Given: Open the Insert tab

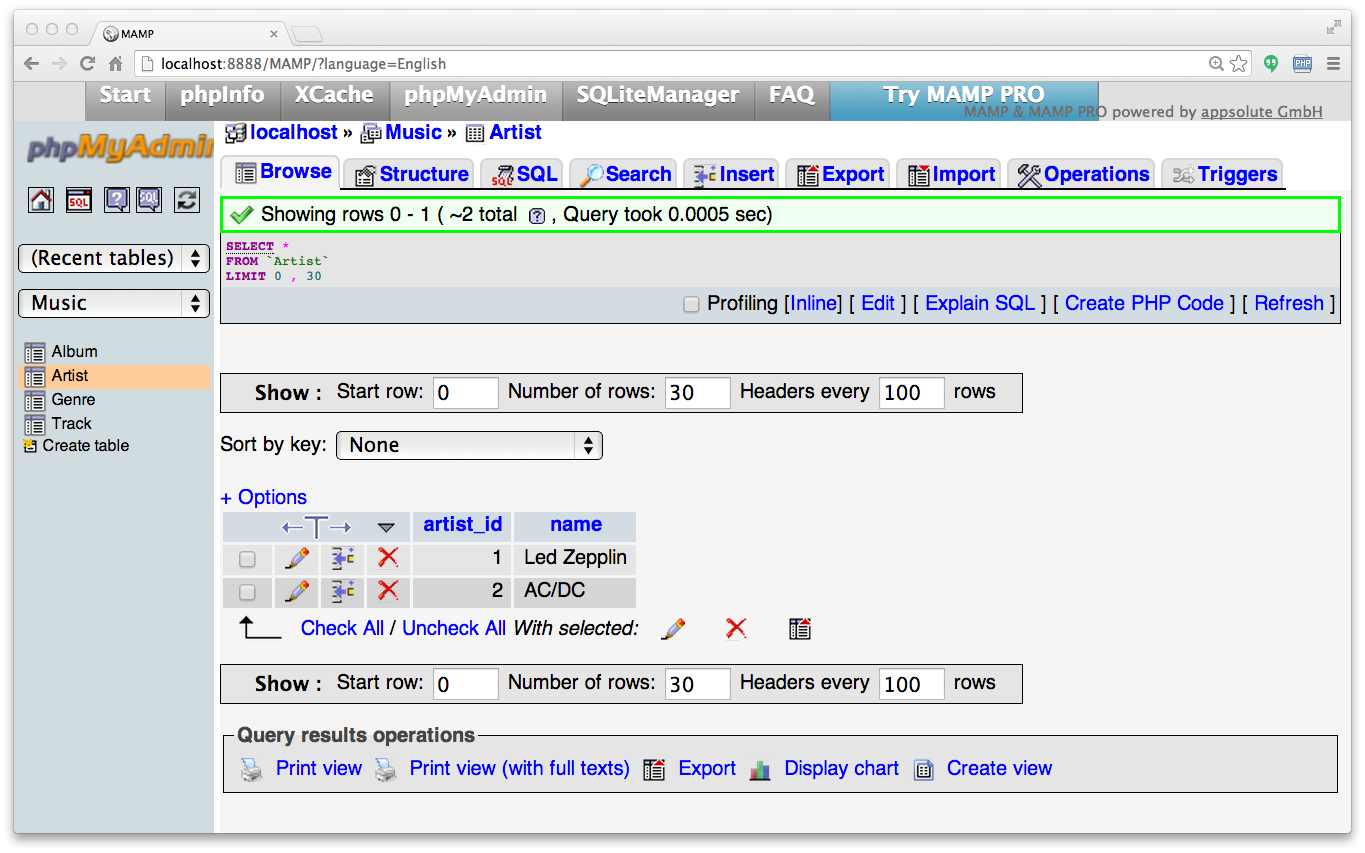Looking at the screenshot, I should pos(734,174).
